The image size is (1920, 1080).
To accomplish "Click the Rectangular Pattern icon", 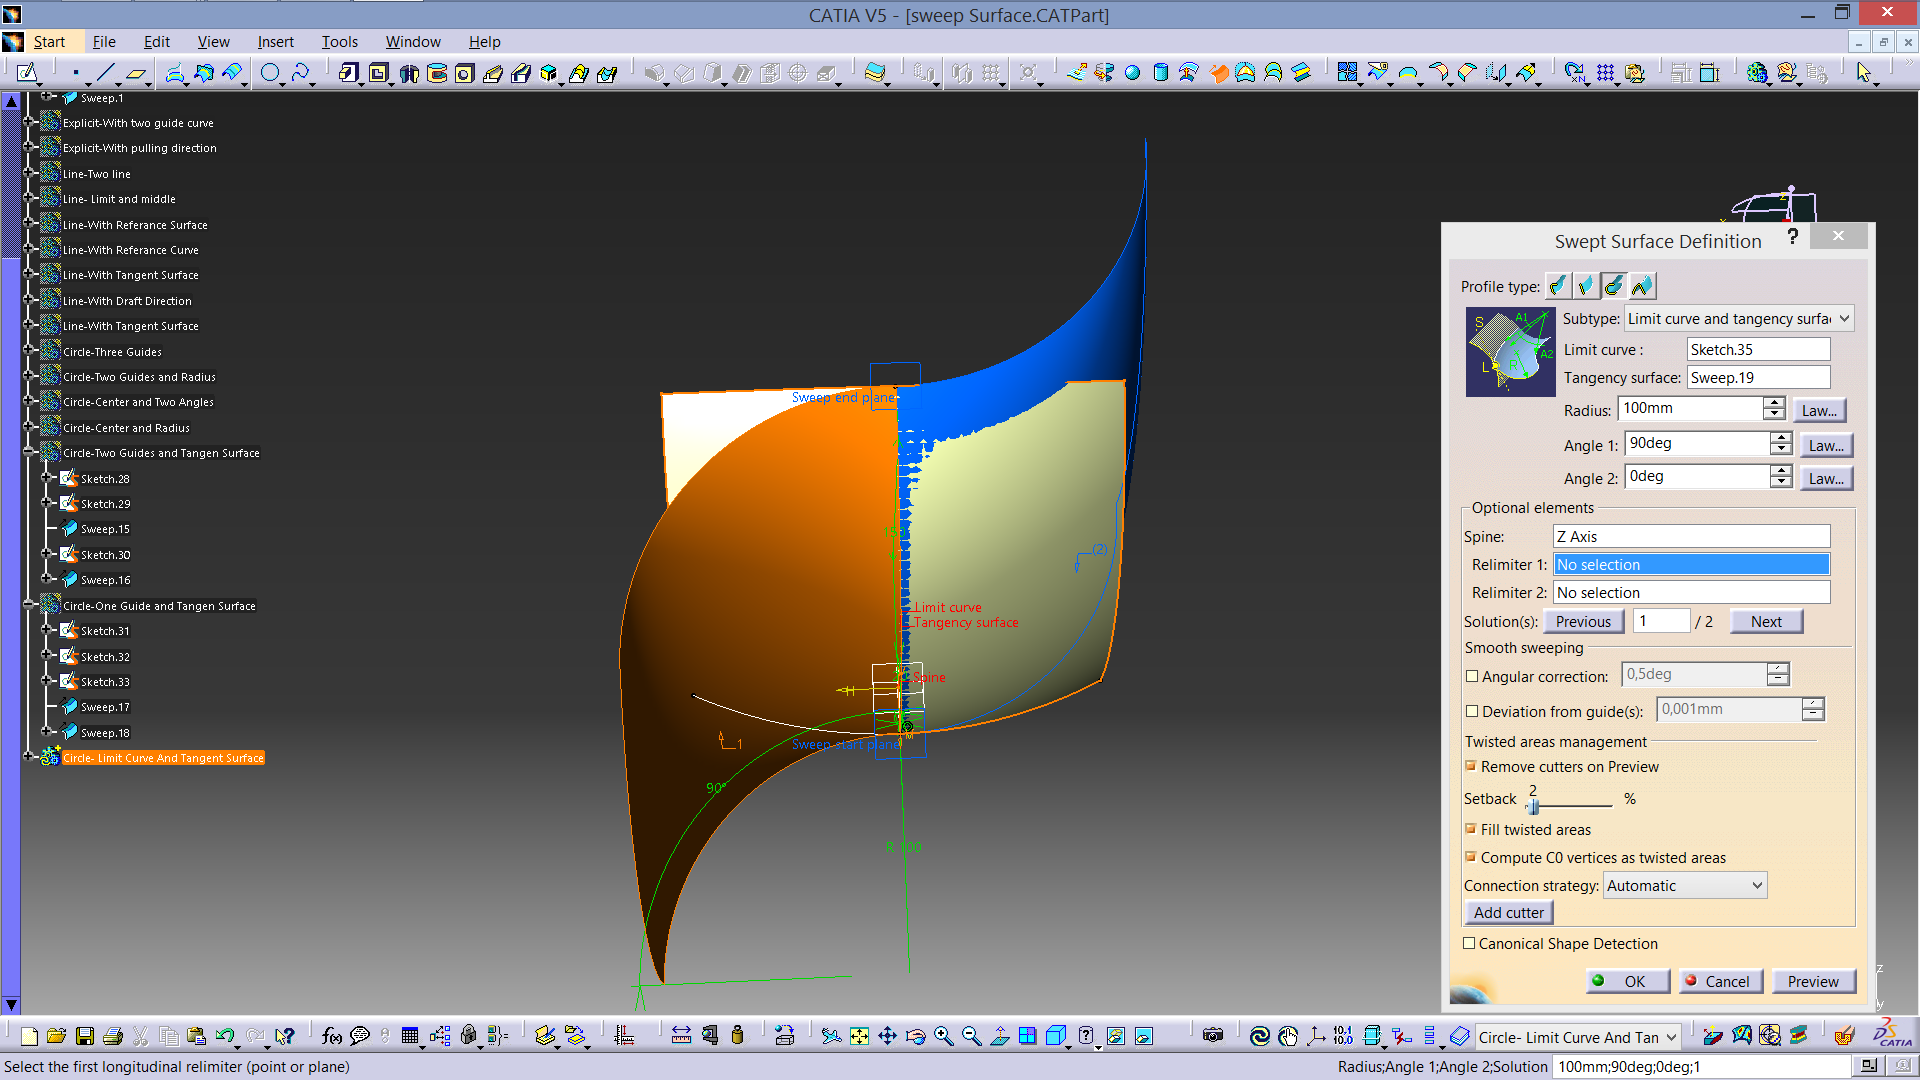I will point(1606,73).
